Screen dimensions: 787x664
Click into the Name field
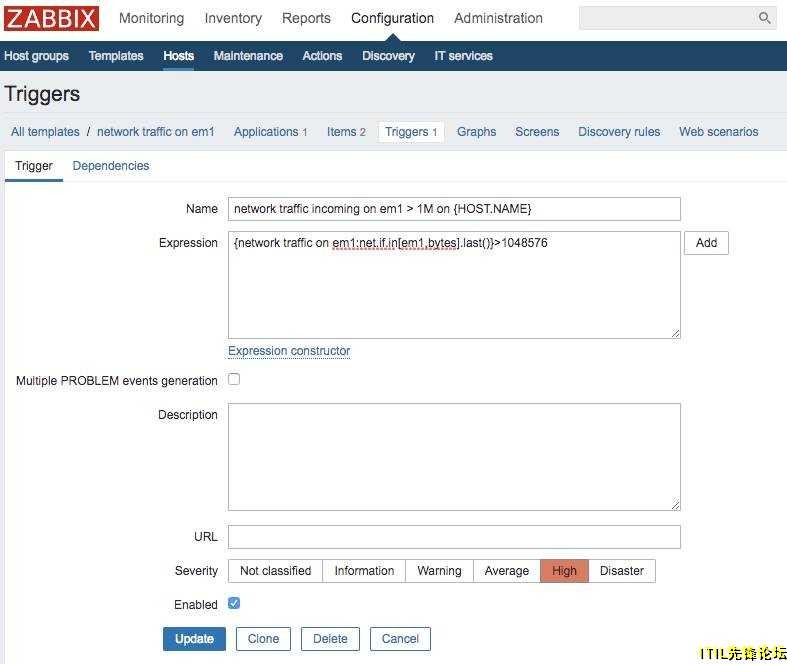[454, 209]
